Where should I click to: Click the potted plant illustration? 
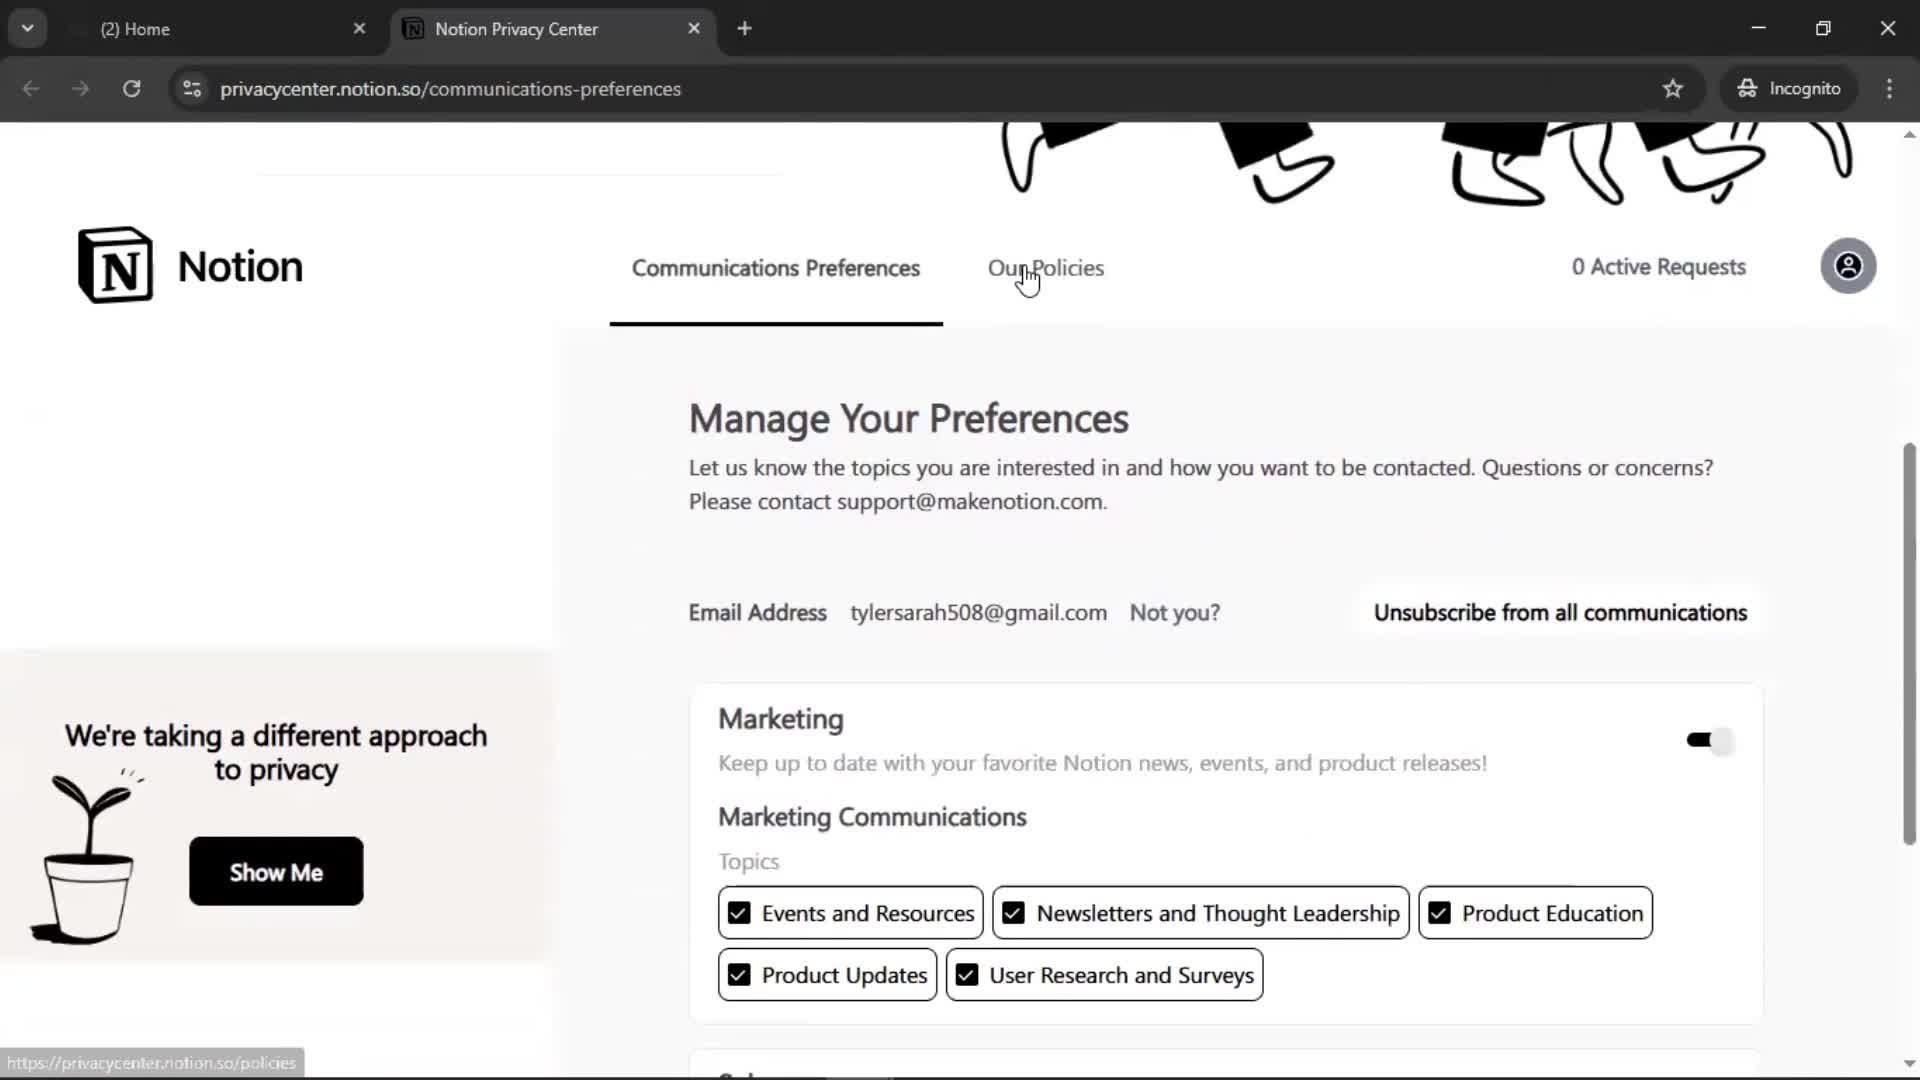[88, 856]
